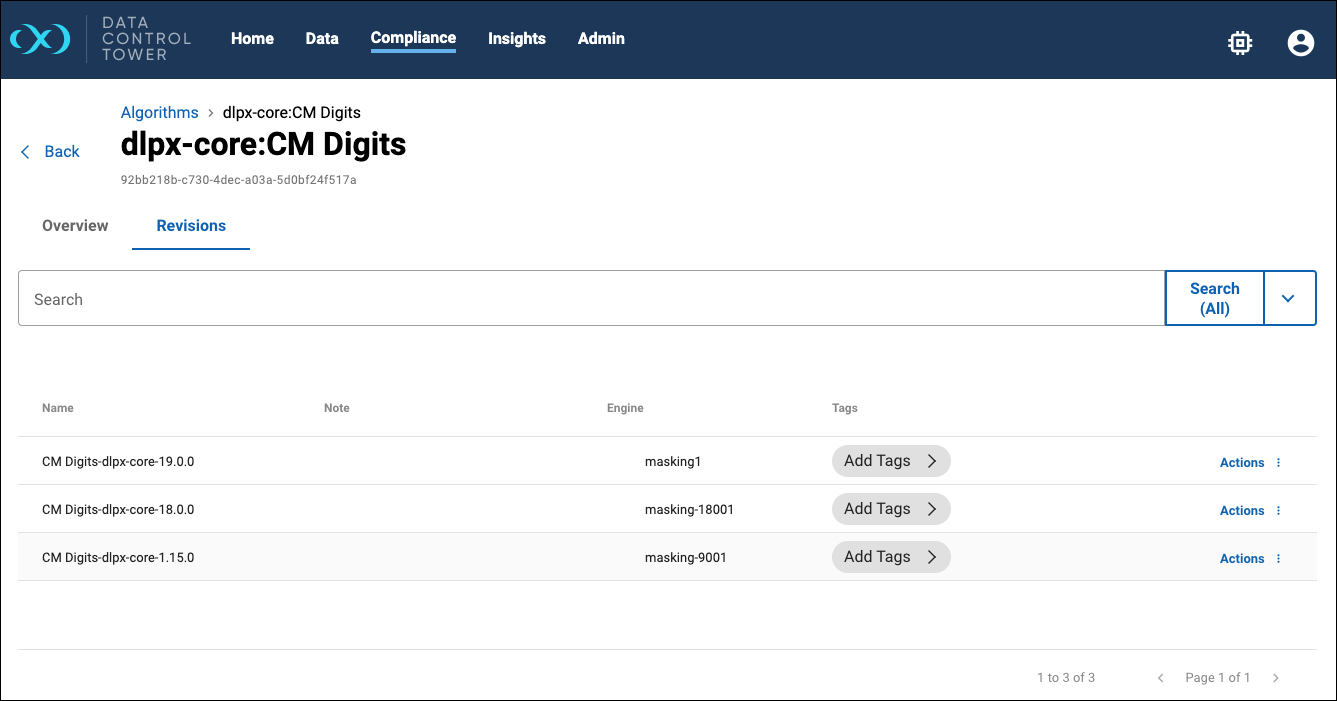Expand Add Tags for masking1 engine row
Image resolution: width=1337 pixels, height=701 pixels.
890,461
